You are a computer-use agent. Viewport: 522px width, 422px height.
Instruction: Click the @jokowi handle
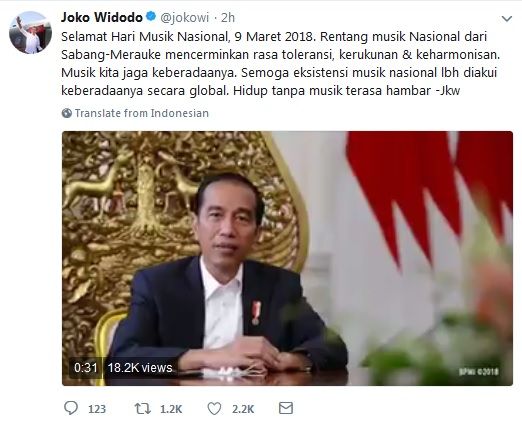pyautogui.click(x=185, y=18)
